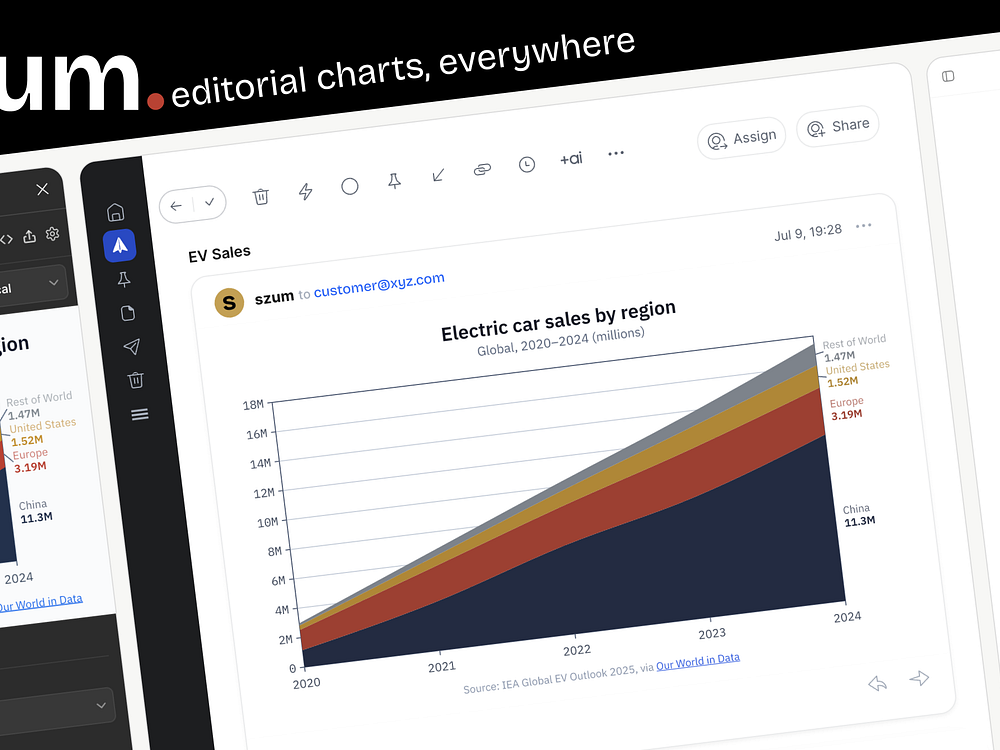
Task: Click the Rest of World 1.47M label
Action: click(x=854, y=348)
